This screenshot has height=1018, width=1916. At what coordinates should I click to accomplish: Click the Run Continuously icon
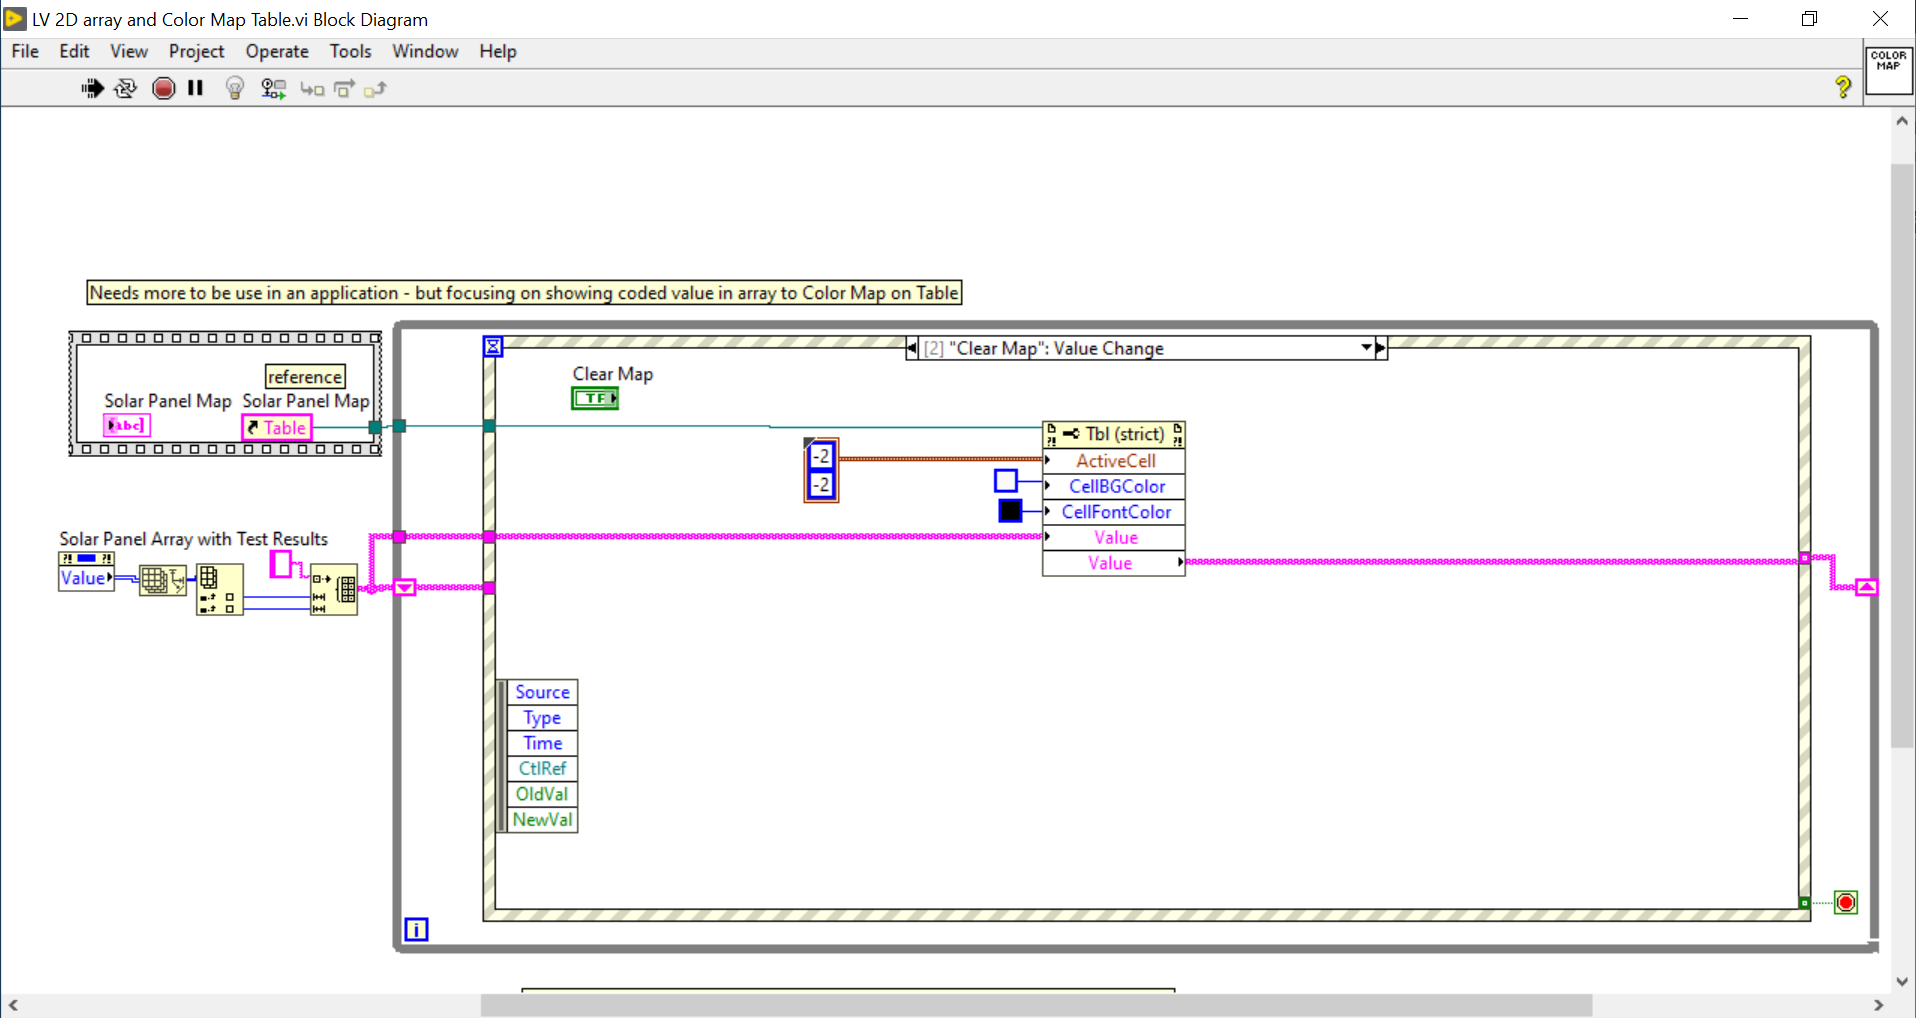point(126,89)
